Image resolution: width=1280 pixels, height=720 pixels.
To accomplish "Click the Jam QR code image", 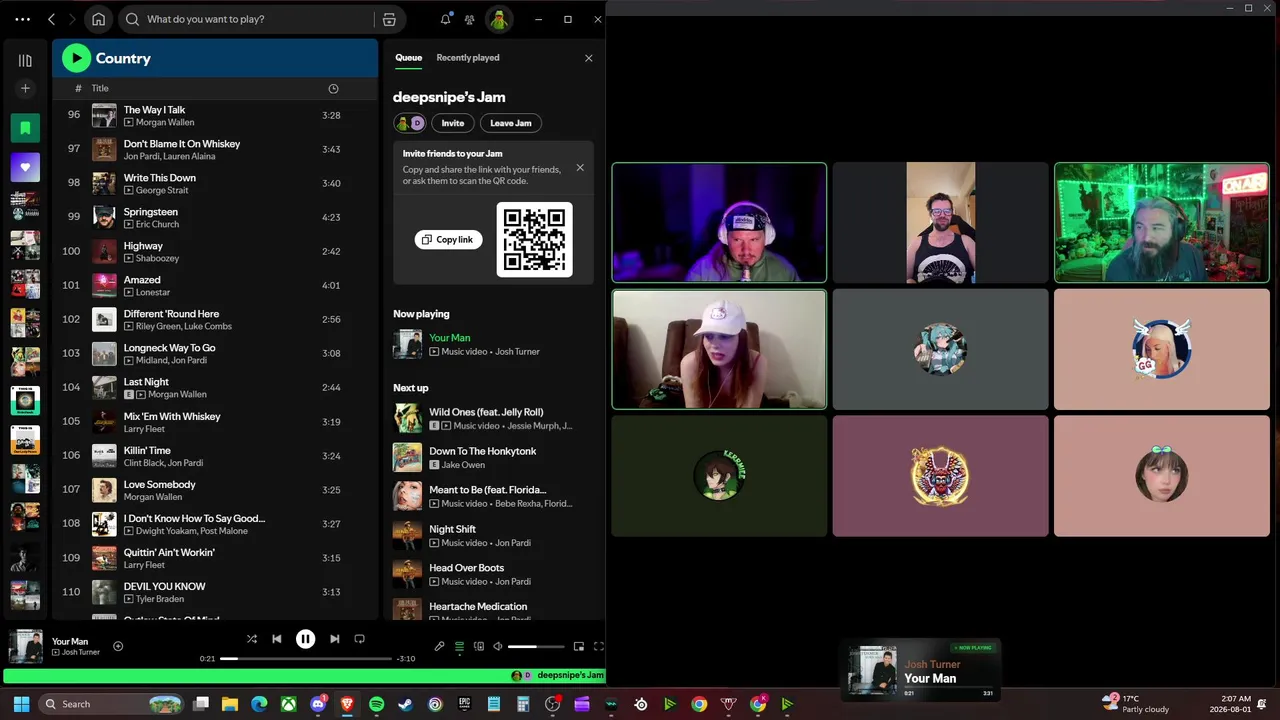I will pyautogui.click(x=535, y=239).
